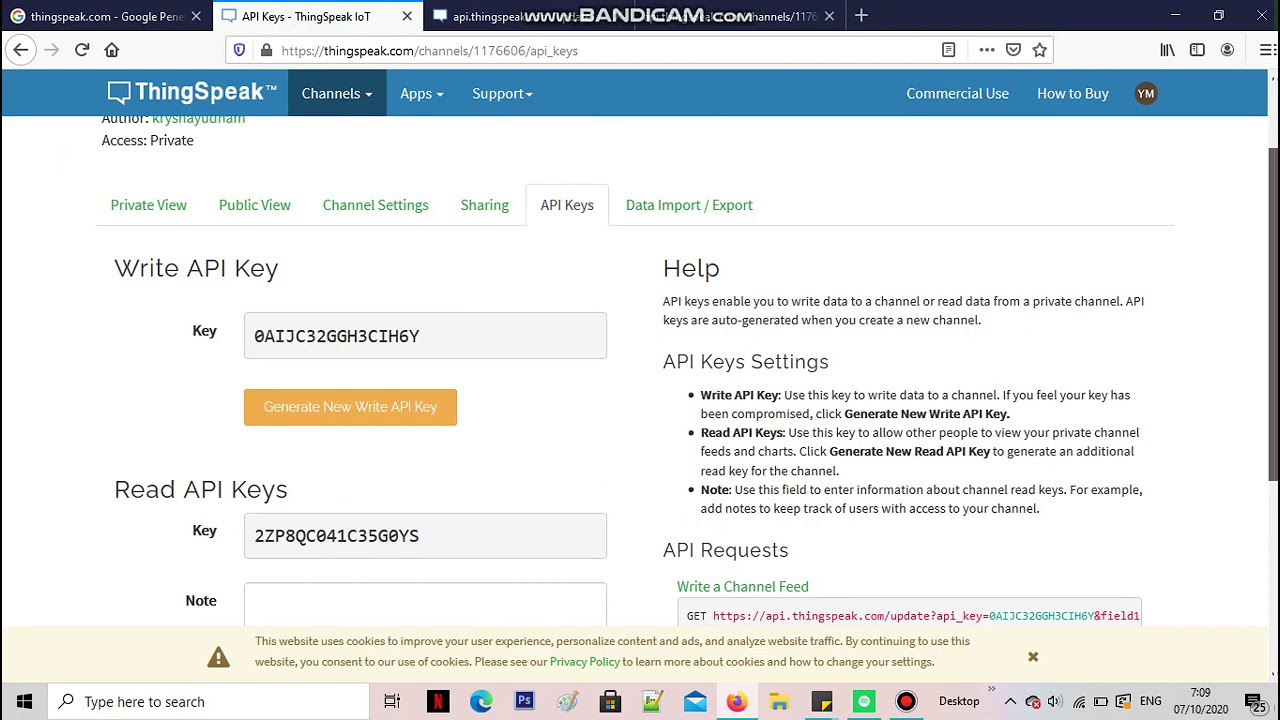Open Microsoft Store from the taskbar

(610, 702)
